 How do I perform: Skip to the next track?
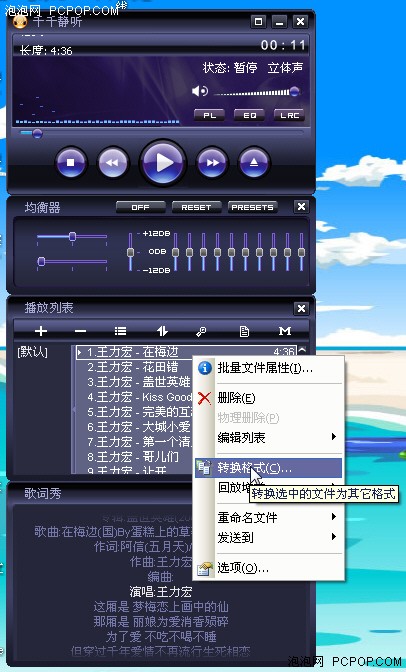click(x=212, y=162)
